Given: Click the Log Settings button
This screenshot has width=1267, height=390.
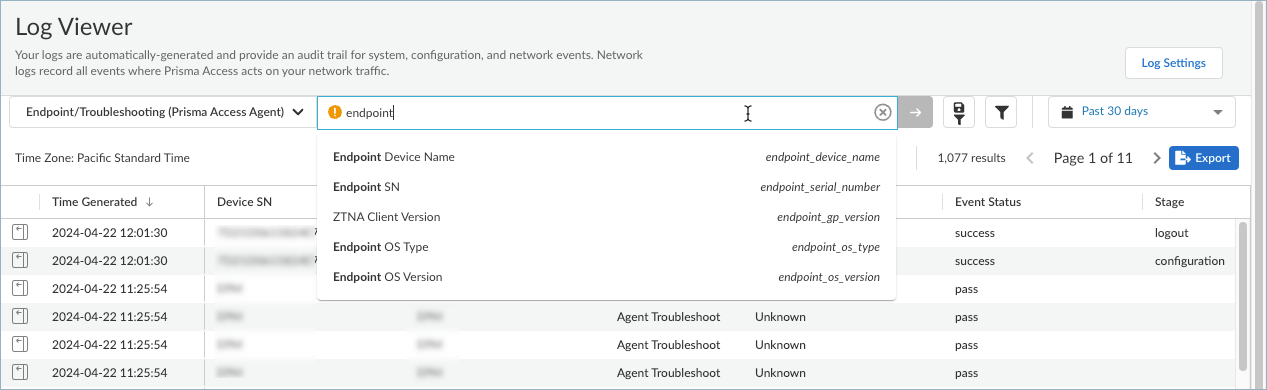Looking at the screenshot, I should point(1174,62).
